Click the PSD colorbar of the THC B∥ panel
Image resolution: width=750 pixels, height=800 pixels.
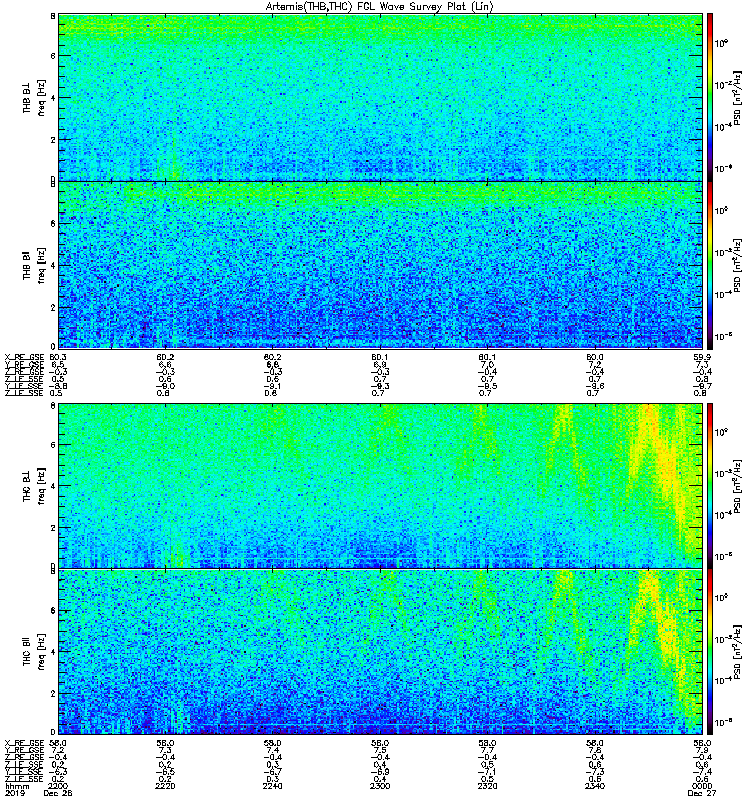coord(709,652)
